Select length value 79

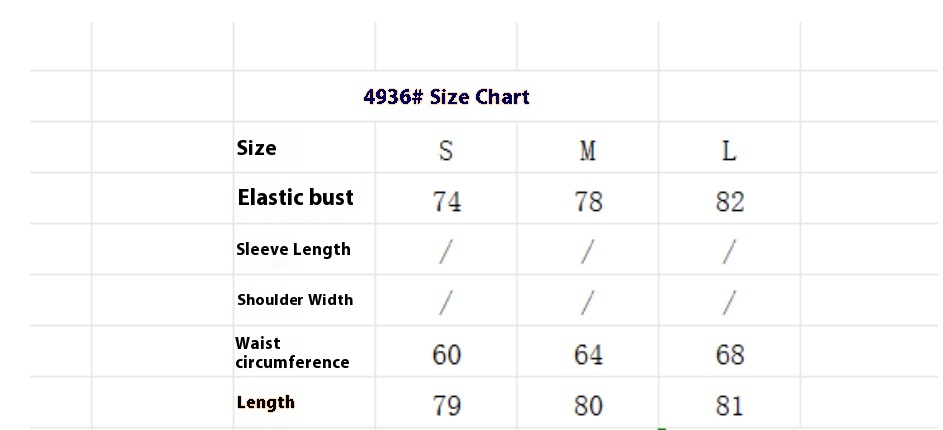click(x=446, y=403)
